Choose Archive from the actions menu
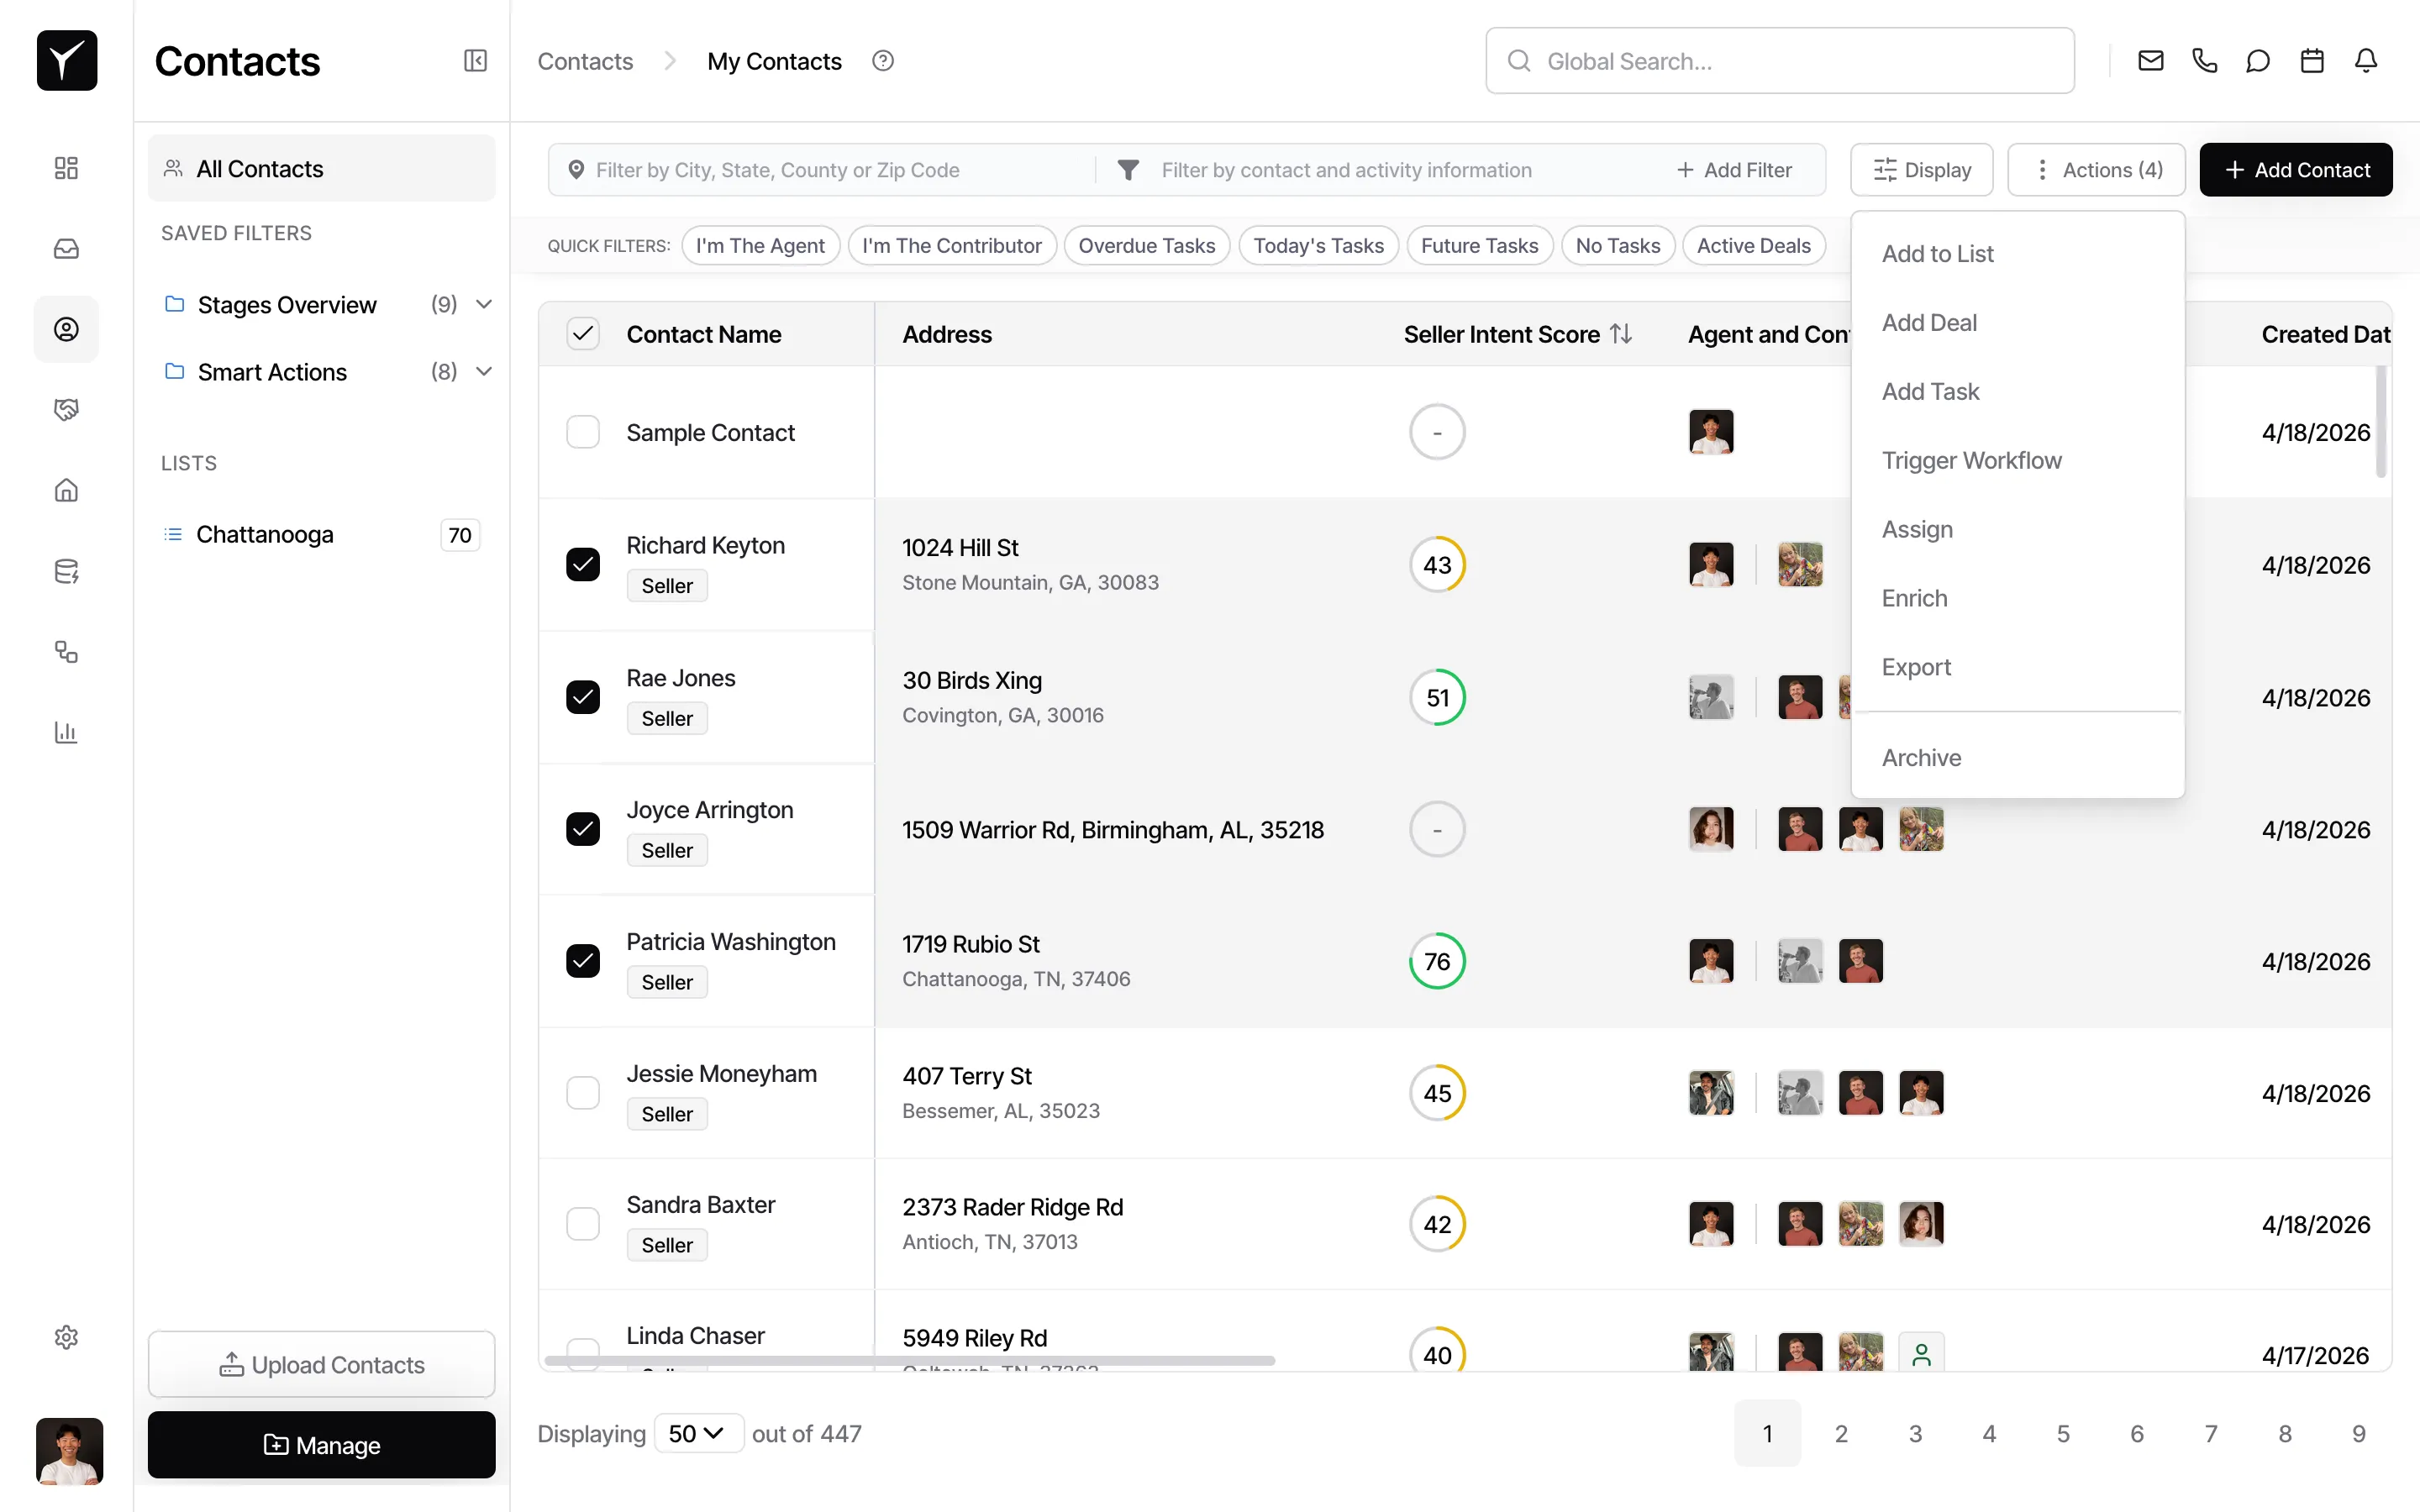The width and height of the screenshot is (2420, 1512). [x=1921, y=757]
